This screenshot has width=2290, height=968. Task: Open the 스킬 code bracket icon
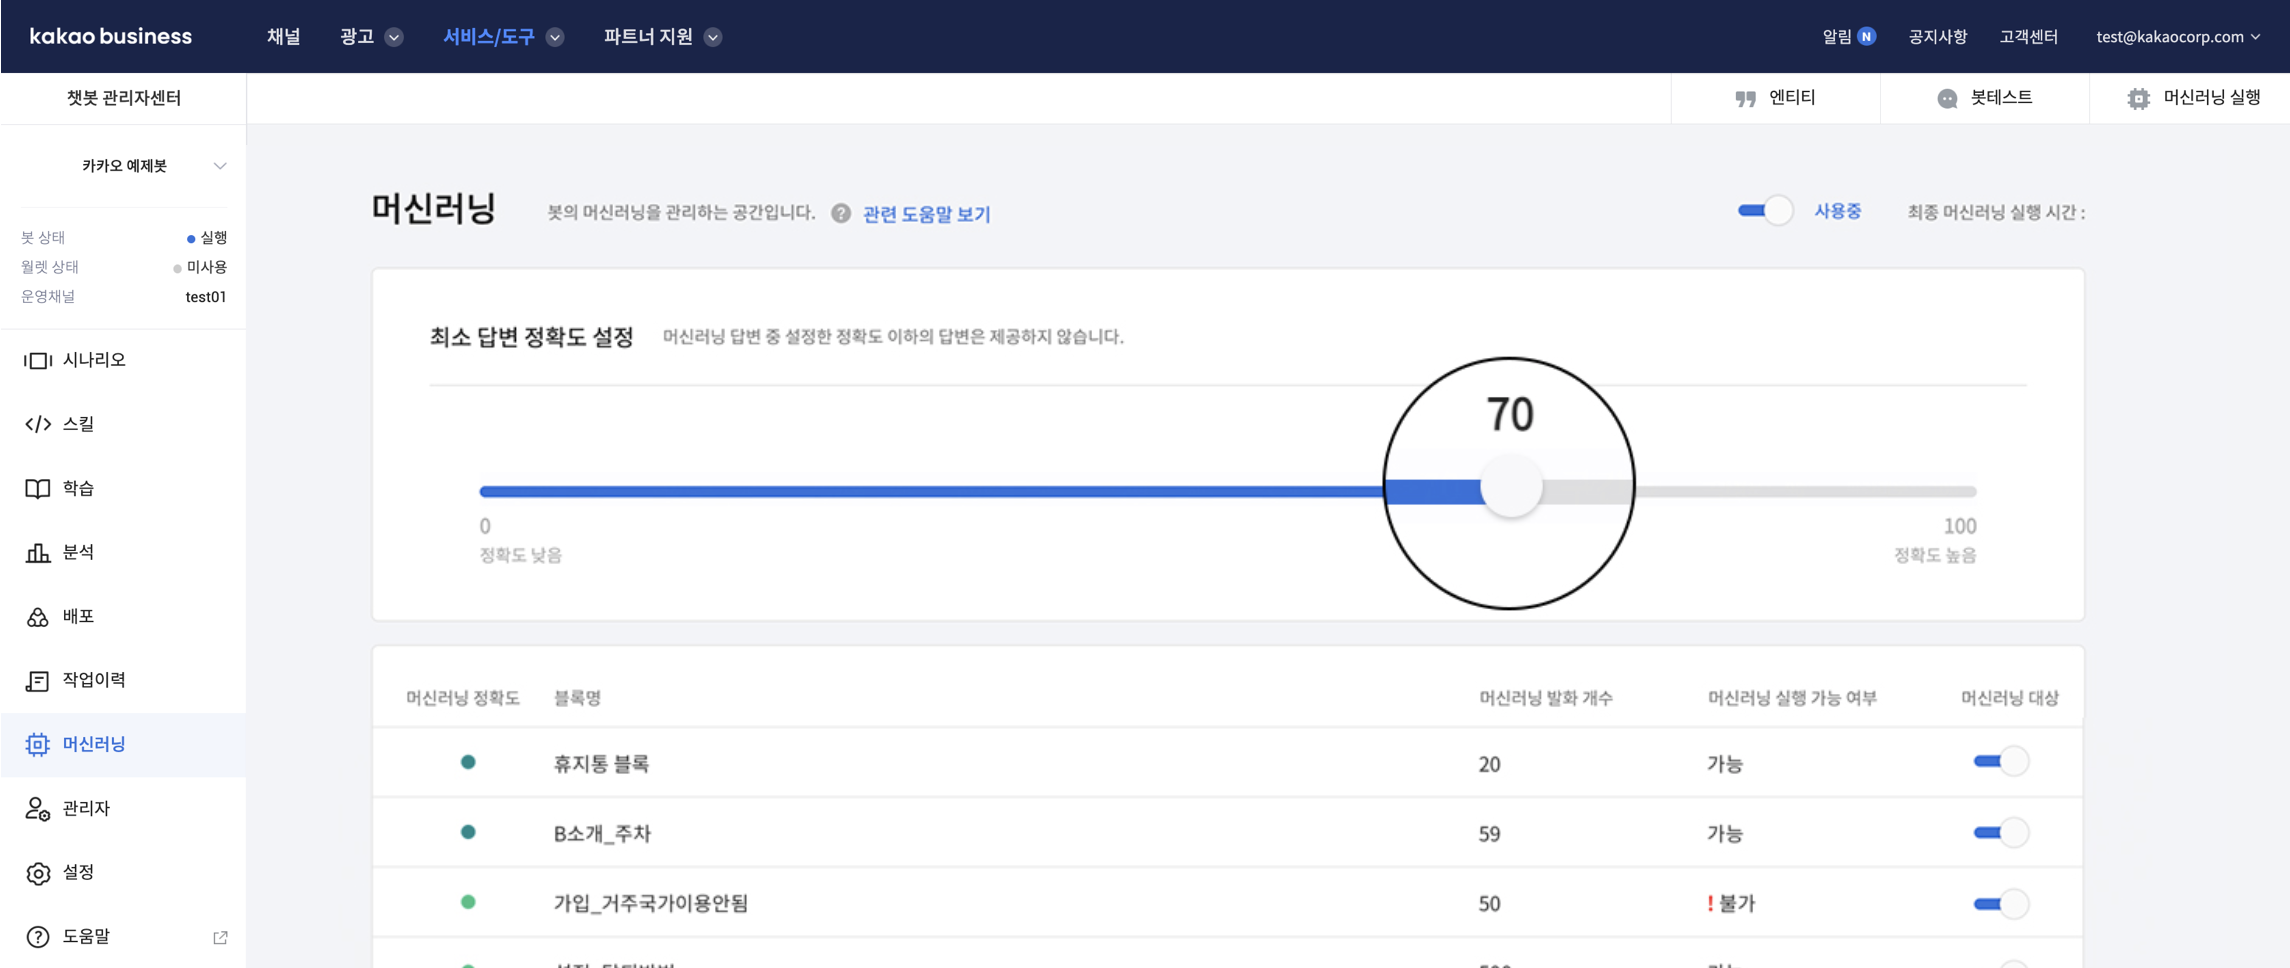point(37,424)
